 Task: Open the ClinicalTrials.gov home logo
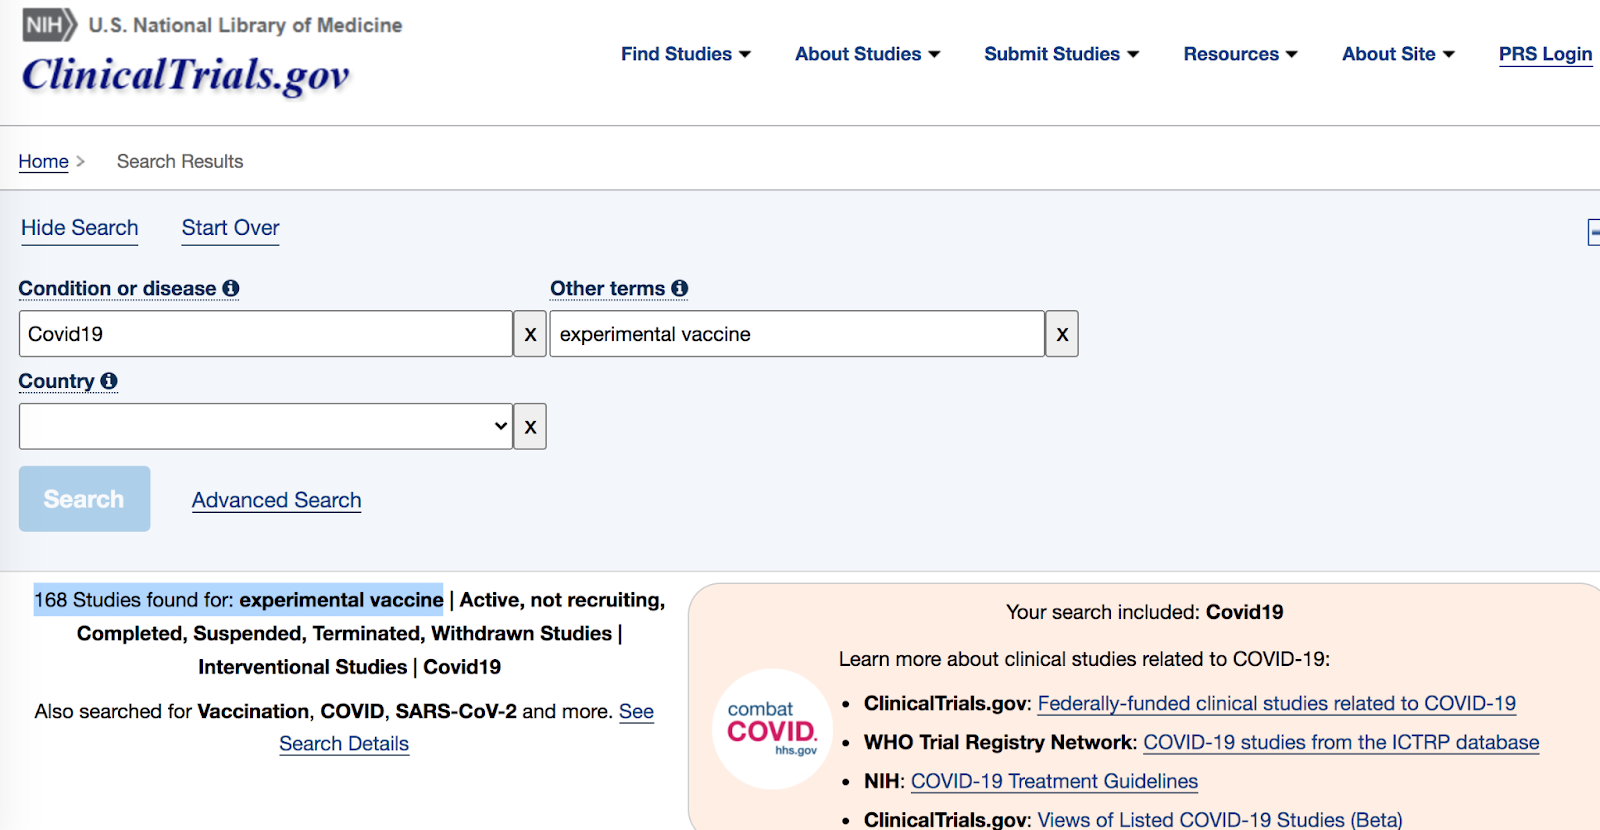[x=186, y=76]
